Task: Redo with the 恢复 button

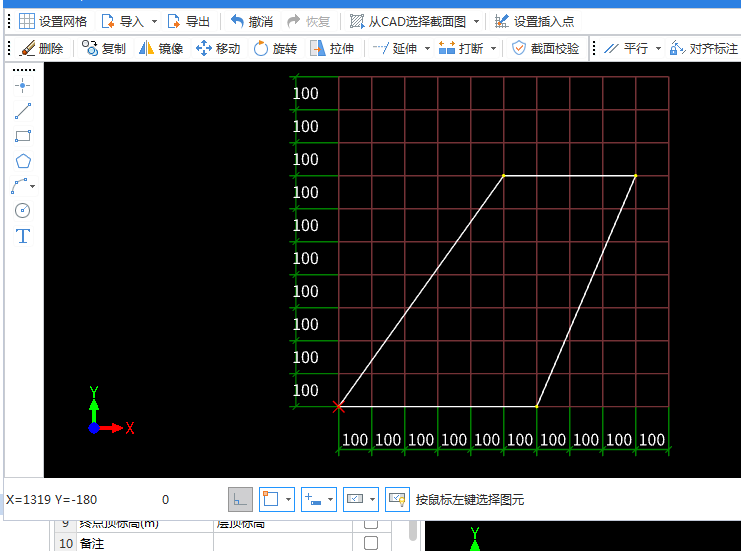Action: (309, 21)
